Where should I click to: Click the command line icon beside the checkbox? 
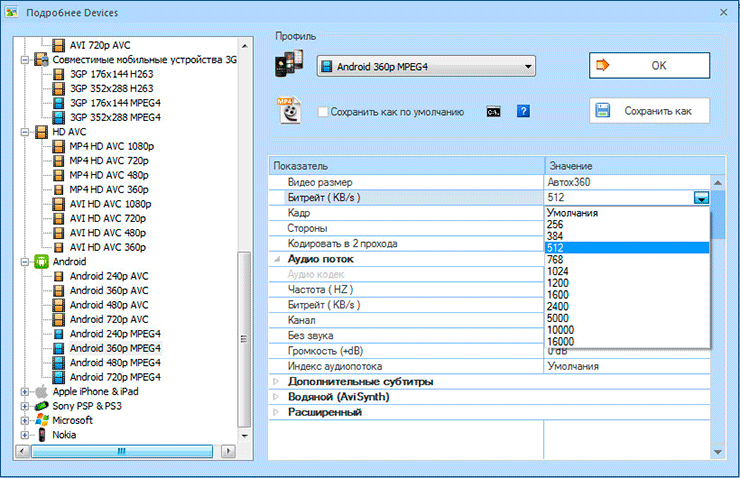pos(493,112)
